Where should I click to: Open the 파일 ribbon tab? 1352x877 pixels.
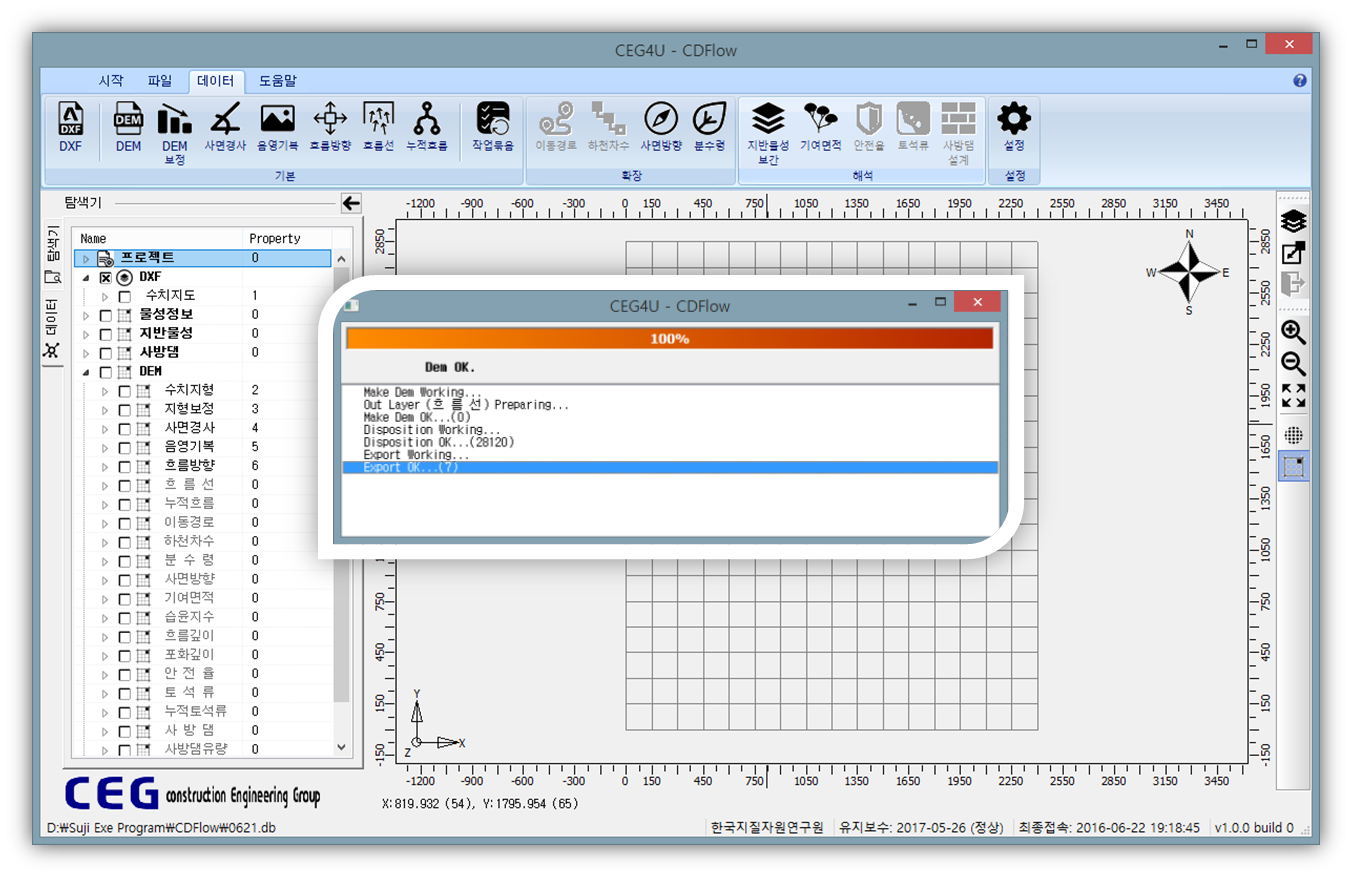(160, 81)
